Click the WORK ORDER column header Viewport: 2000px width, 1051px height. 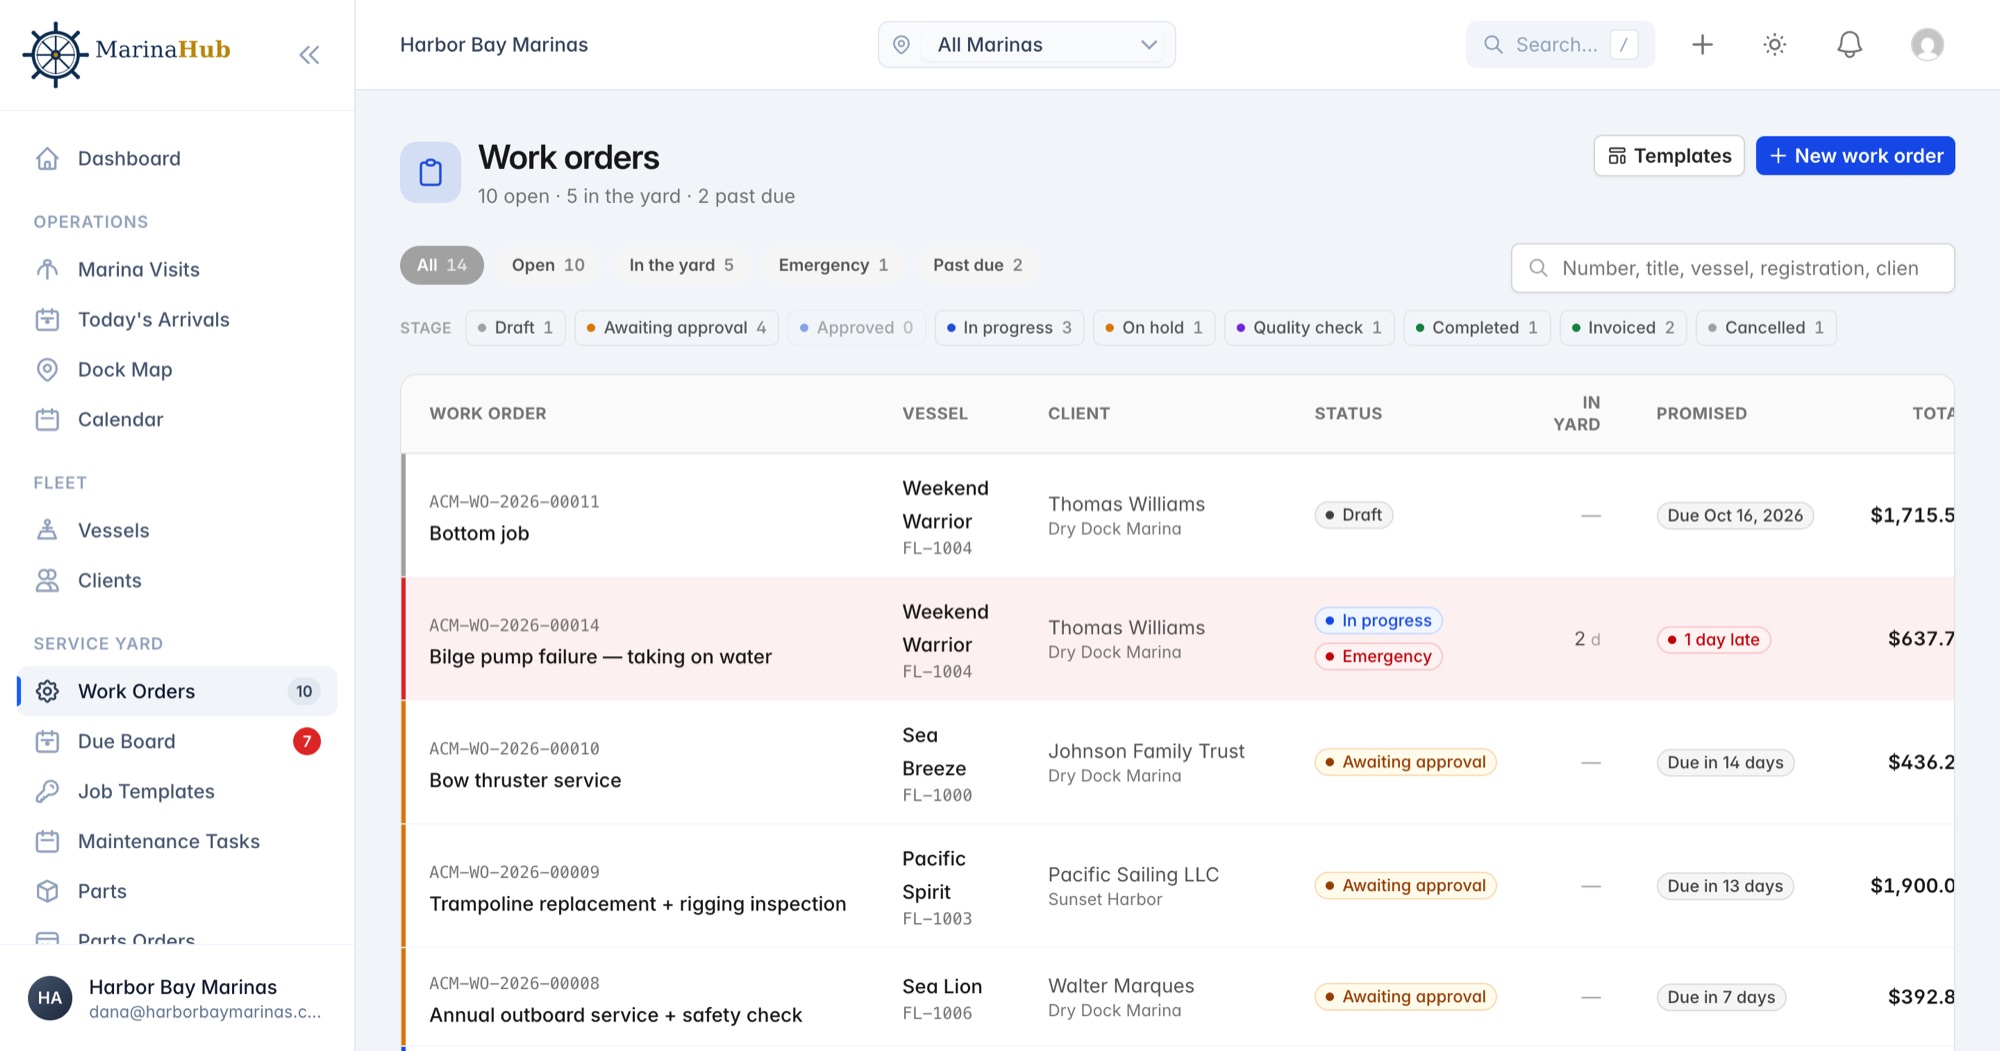(488, 414)
